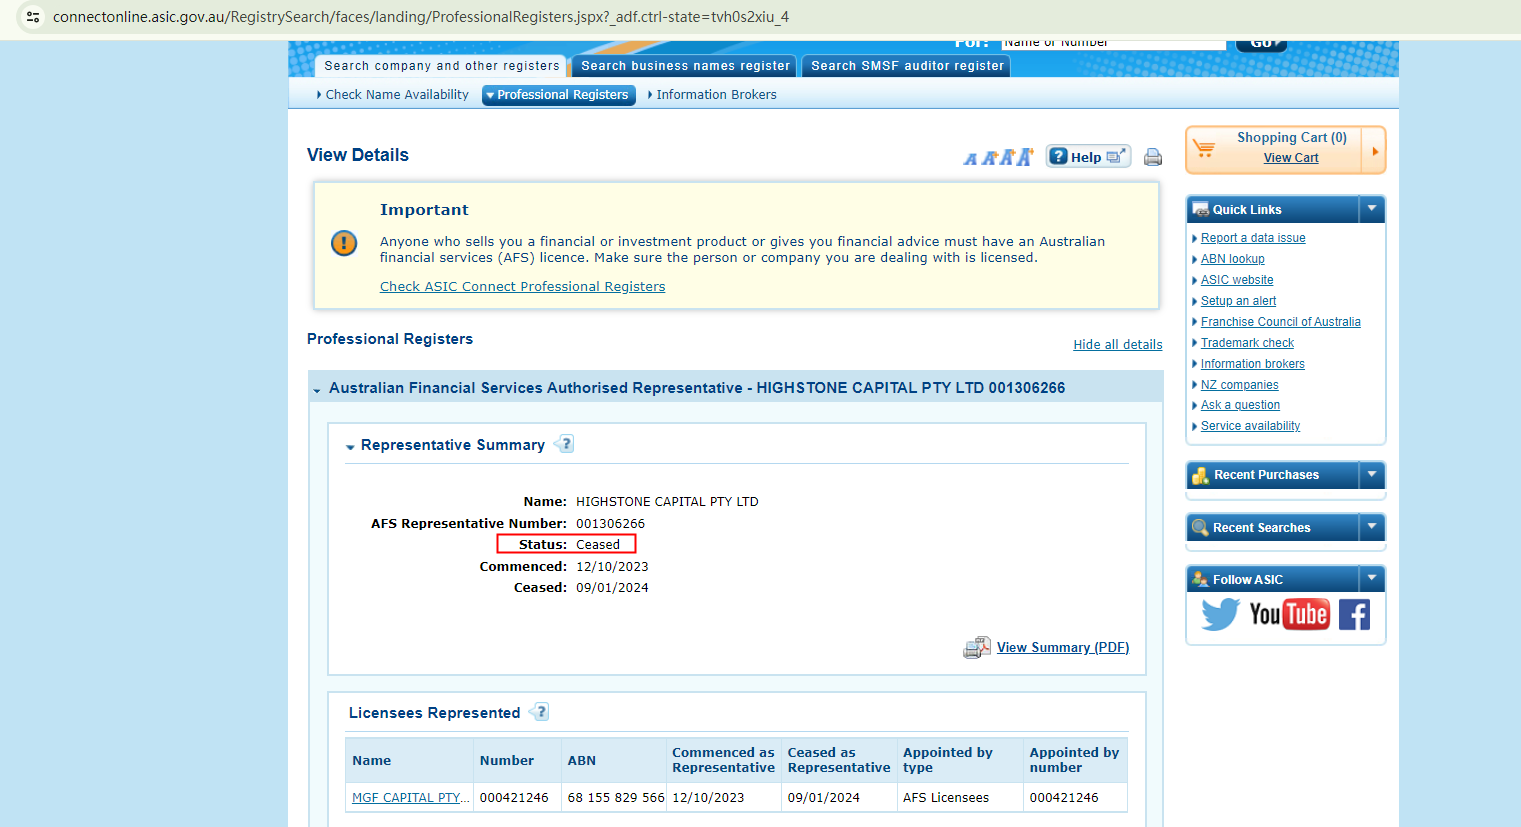Click the Ceased as Representative column header

coord(839,761)
